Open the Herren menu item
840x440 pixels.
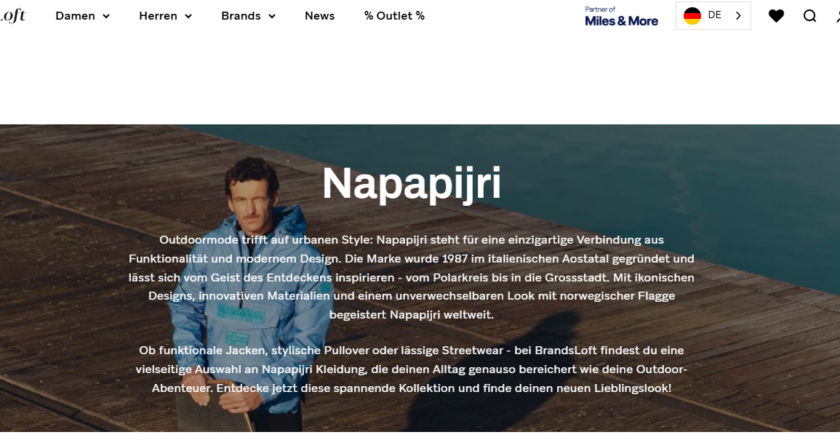(158, 16)
